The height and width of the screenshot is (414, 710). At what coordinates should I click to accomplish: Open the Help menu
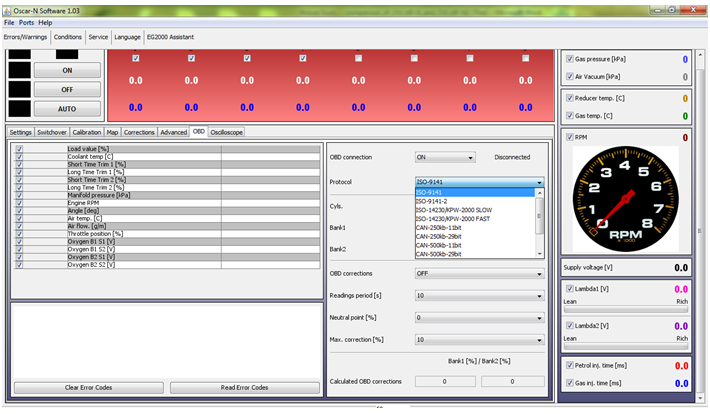(x=45, y=23)
